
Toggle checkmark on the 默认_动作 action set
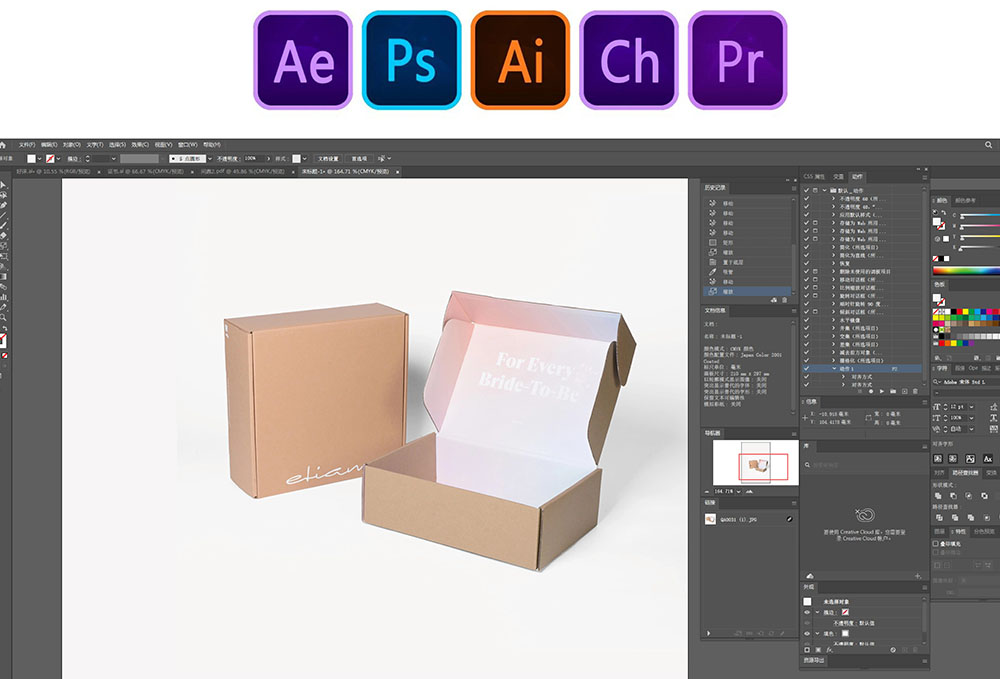pos(807,191)
